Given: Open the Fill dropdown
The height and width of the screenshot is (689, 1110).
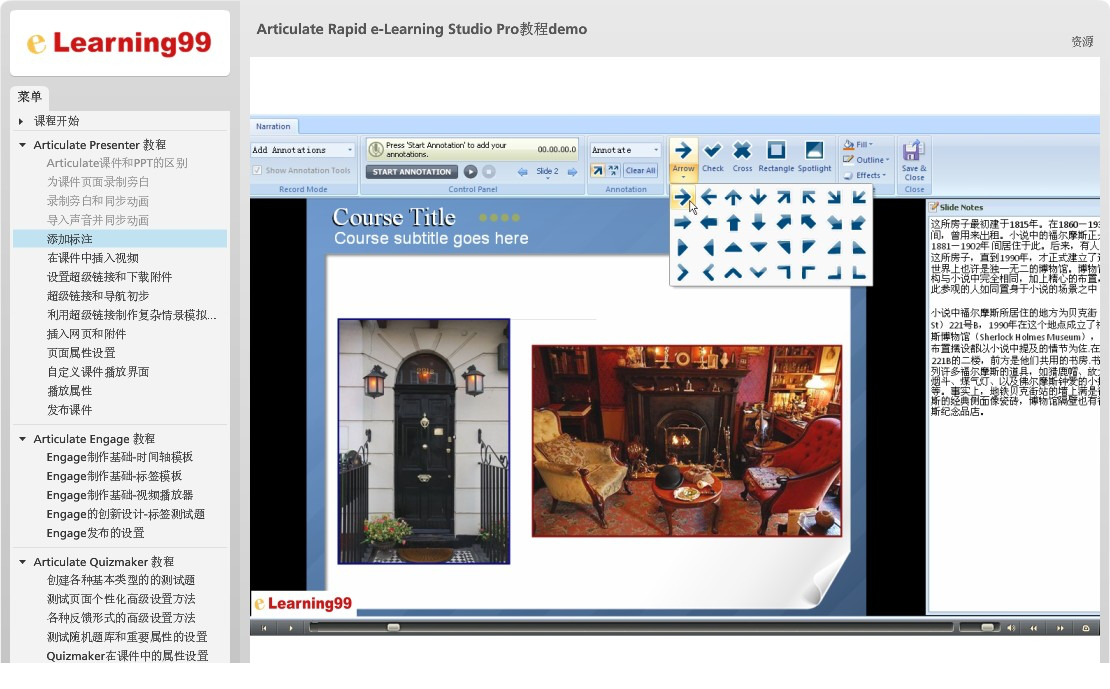Looking at the screenshot, I should (857, 144).
